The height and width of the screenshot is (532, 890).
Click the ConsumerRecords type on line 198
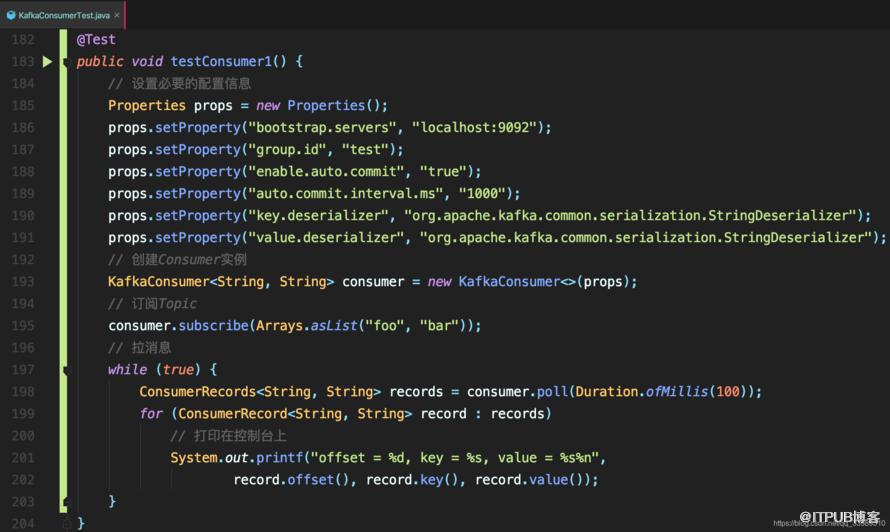(198, 392)
